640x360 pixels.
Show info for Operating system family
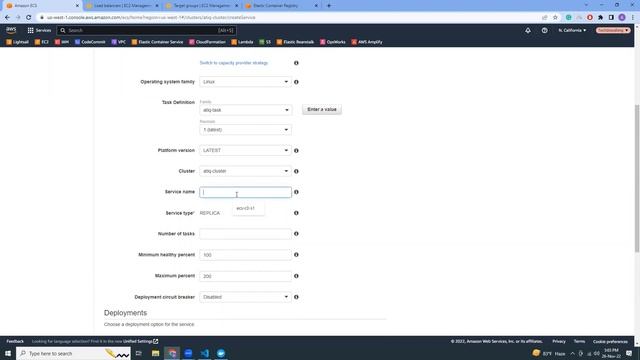click(296, 82)
